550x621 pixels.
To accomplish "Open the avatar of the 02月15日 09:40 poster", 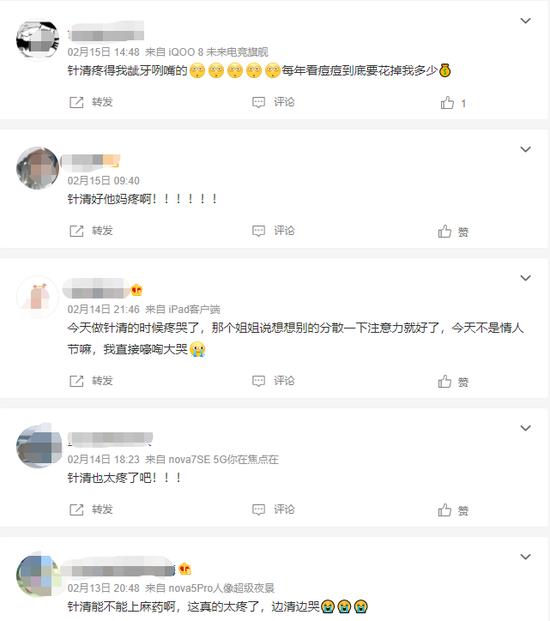I will tap(38, 168).
